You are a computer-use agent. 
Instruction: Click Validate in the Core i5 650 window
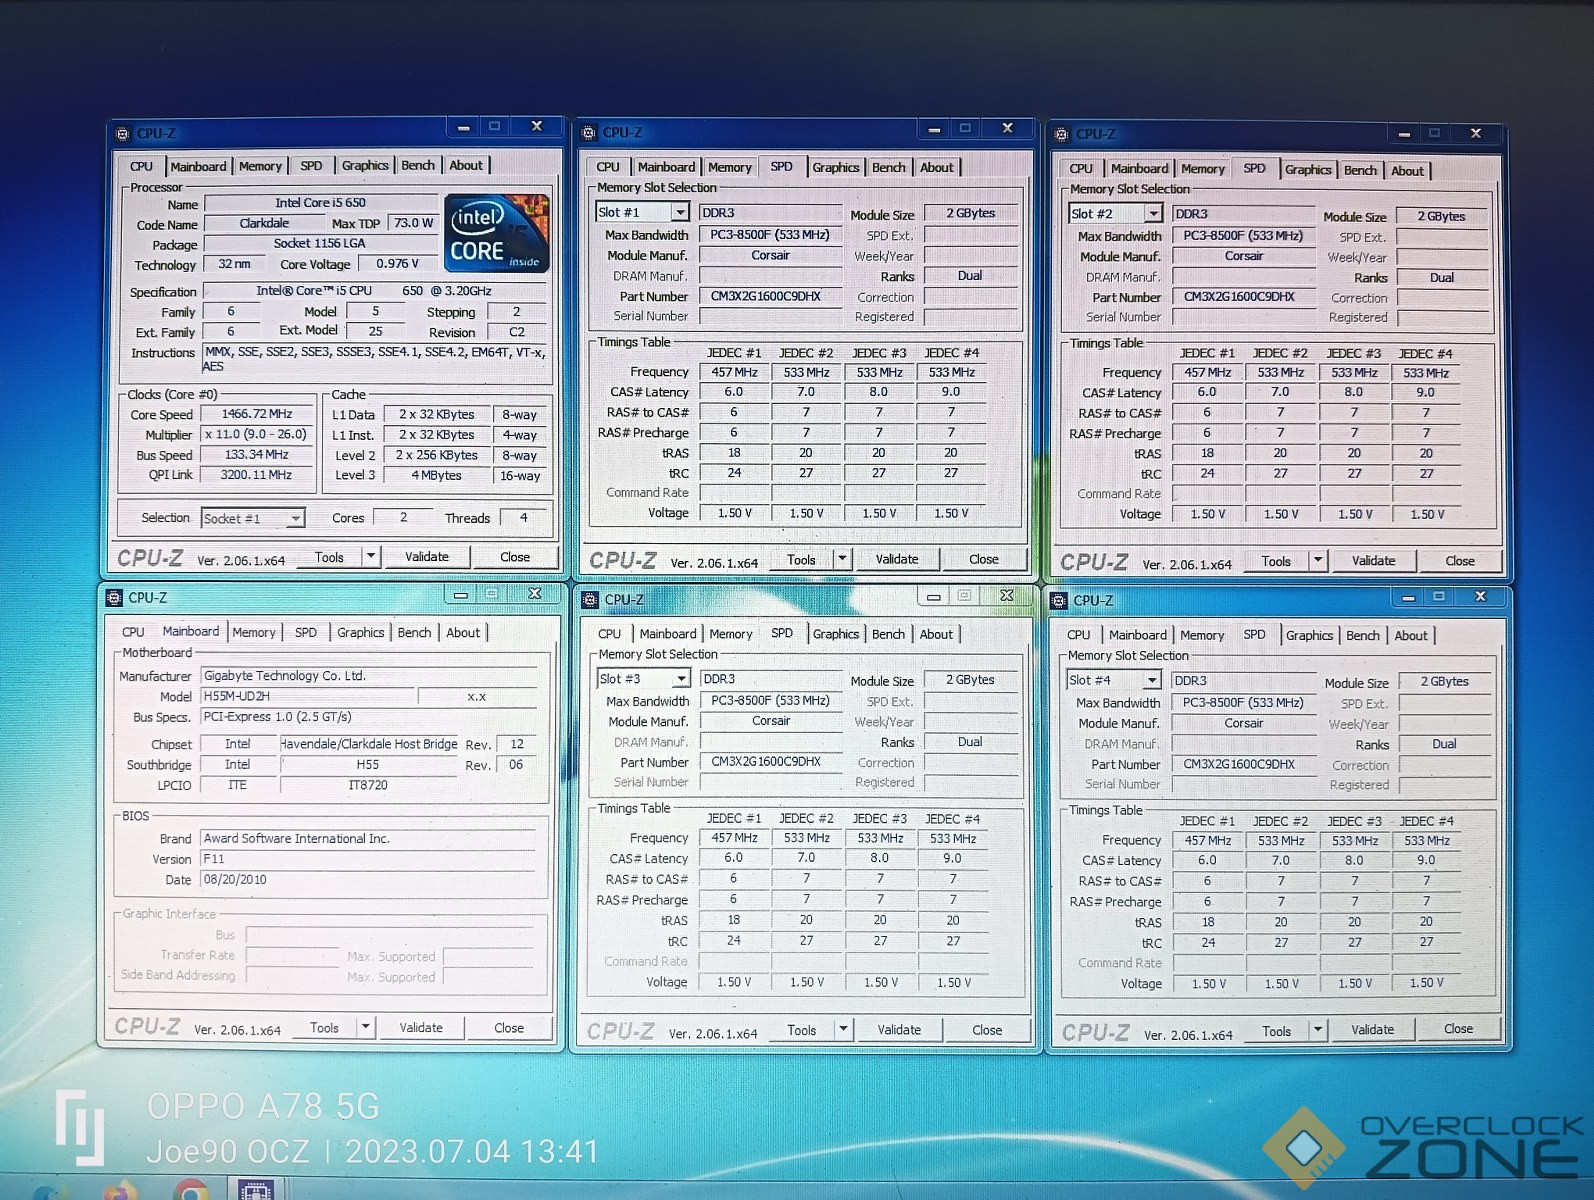(x=427, y=556)
